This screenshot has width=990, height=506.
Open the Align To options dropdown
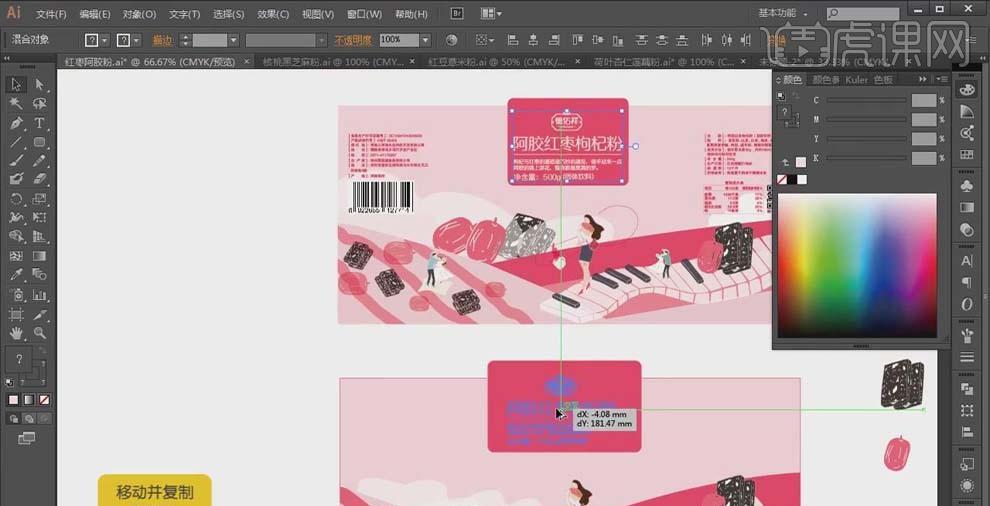pyautogui.click(x=484, y=40)
